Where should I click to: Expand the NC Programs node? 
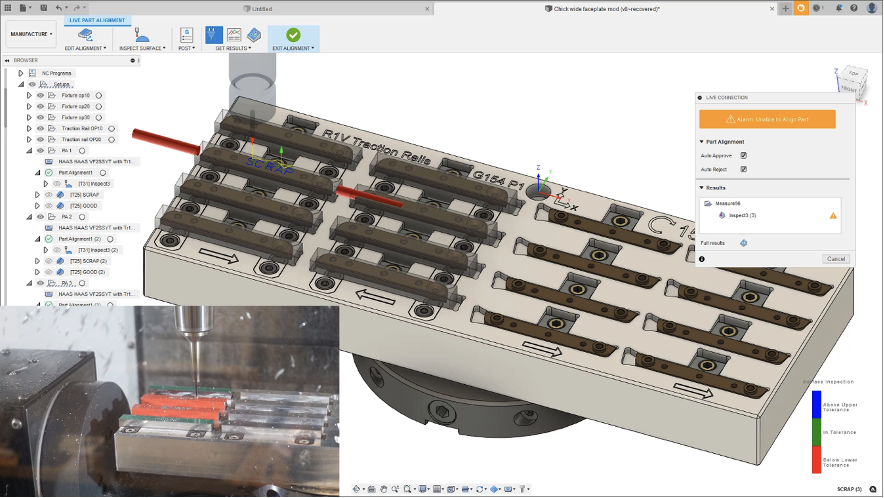coord(21,73)
